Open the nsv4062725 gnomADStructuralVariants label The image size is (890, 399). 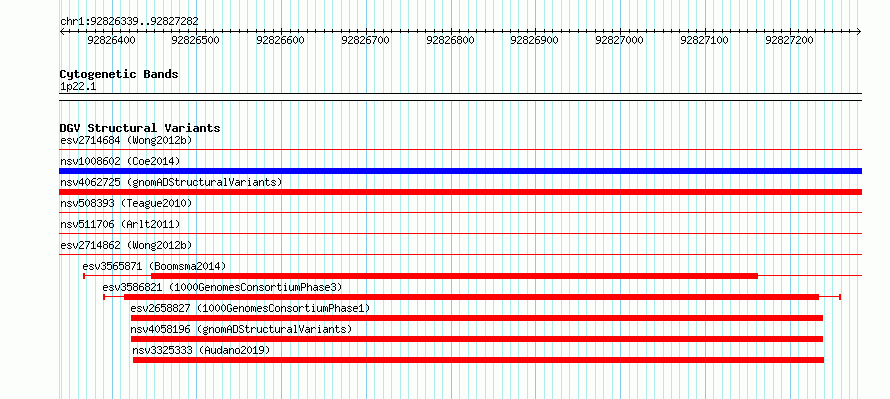coord(171,182)
